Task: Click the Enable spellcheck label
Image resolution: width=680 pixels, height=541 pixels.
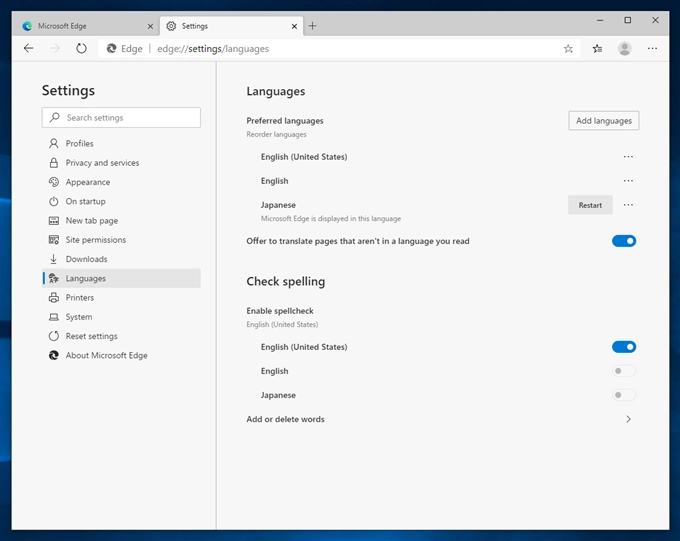Action: 280,311
